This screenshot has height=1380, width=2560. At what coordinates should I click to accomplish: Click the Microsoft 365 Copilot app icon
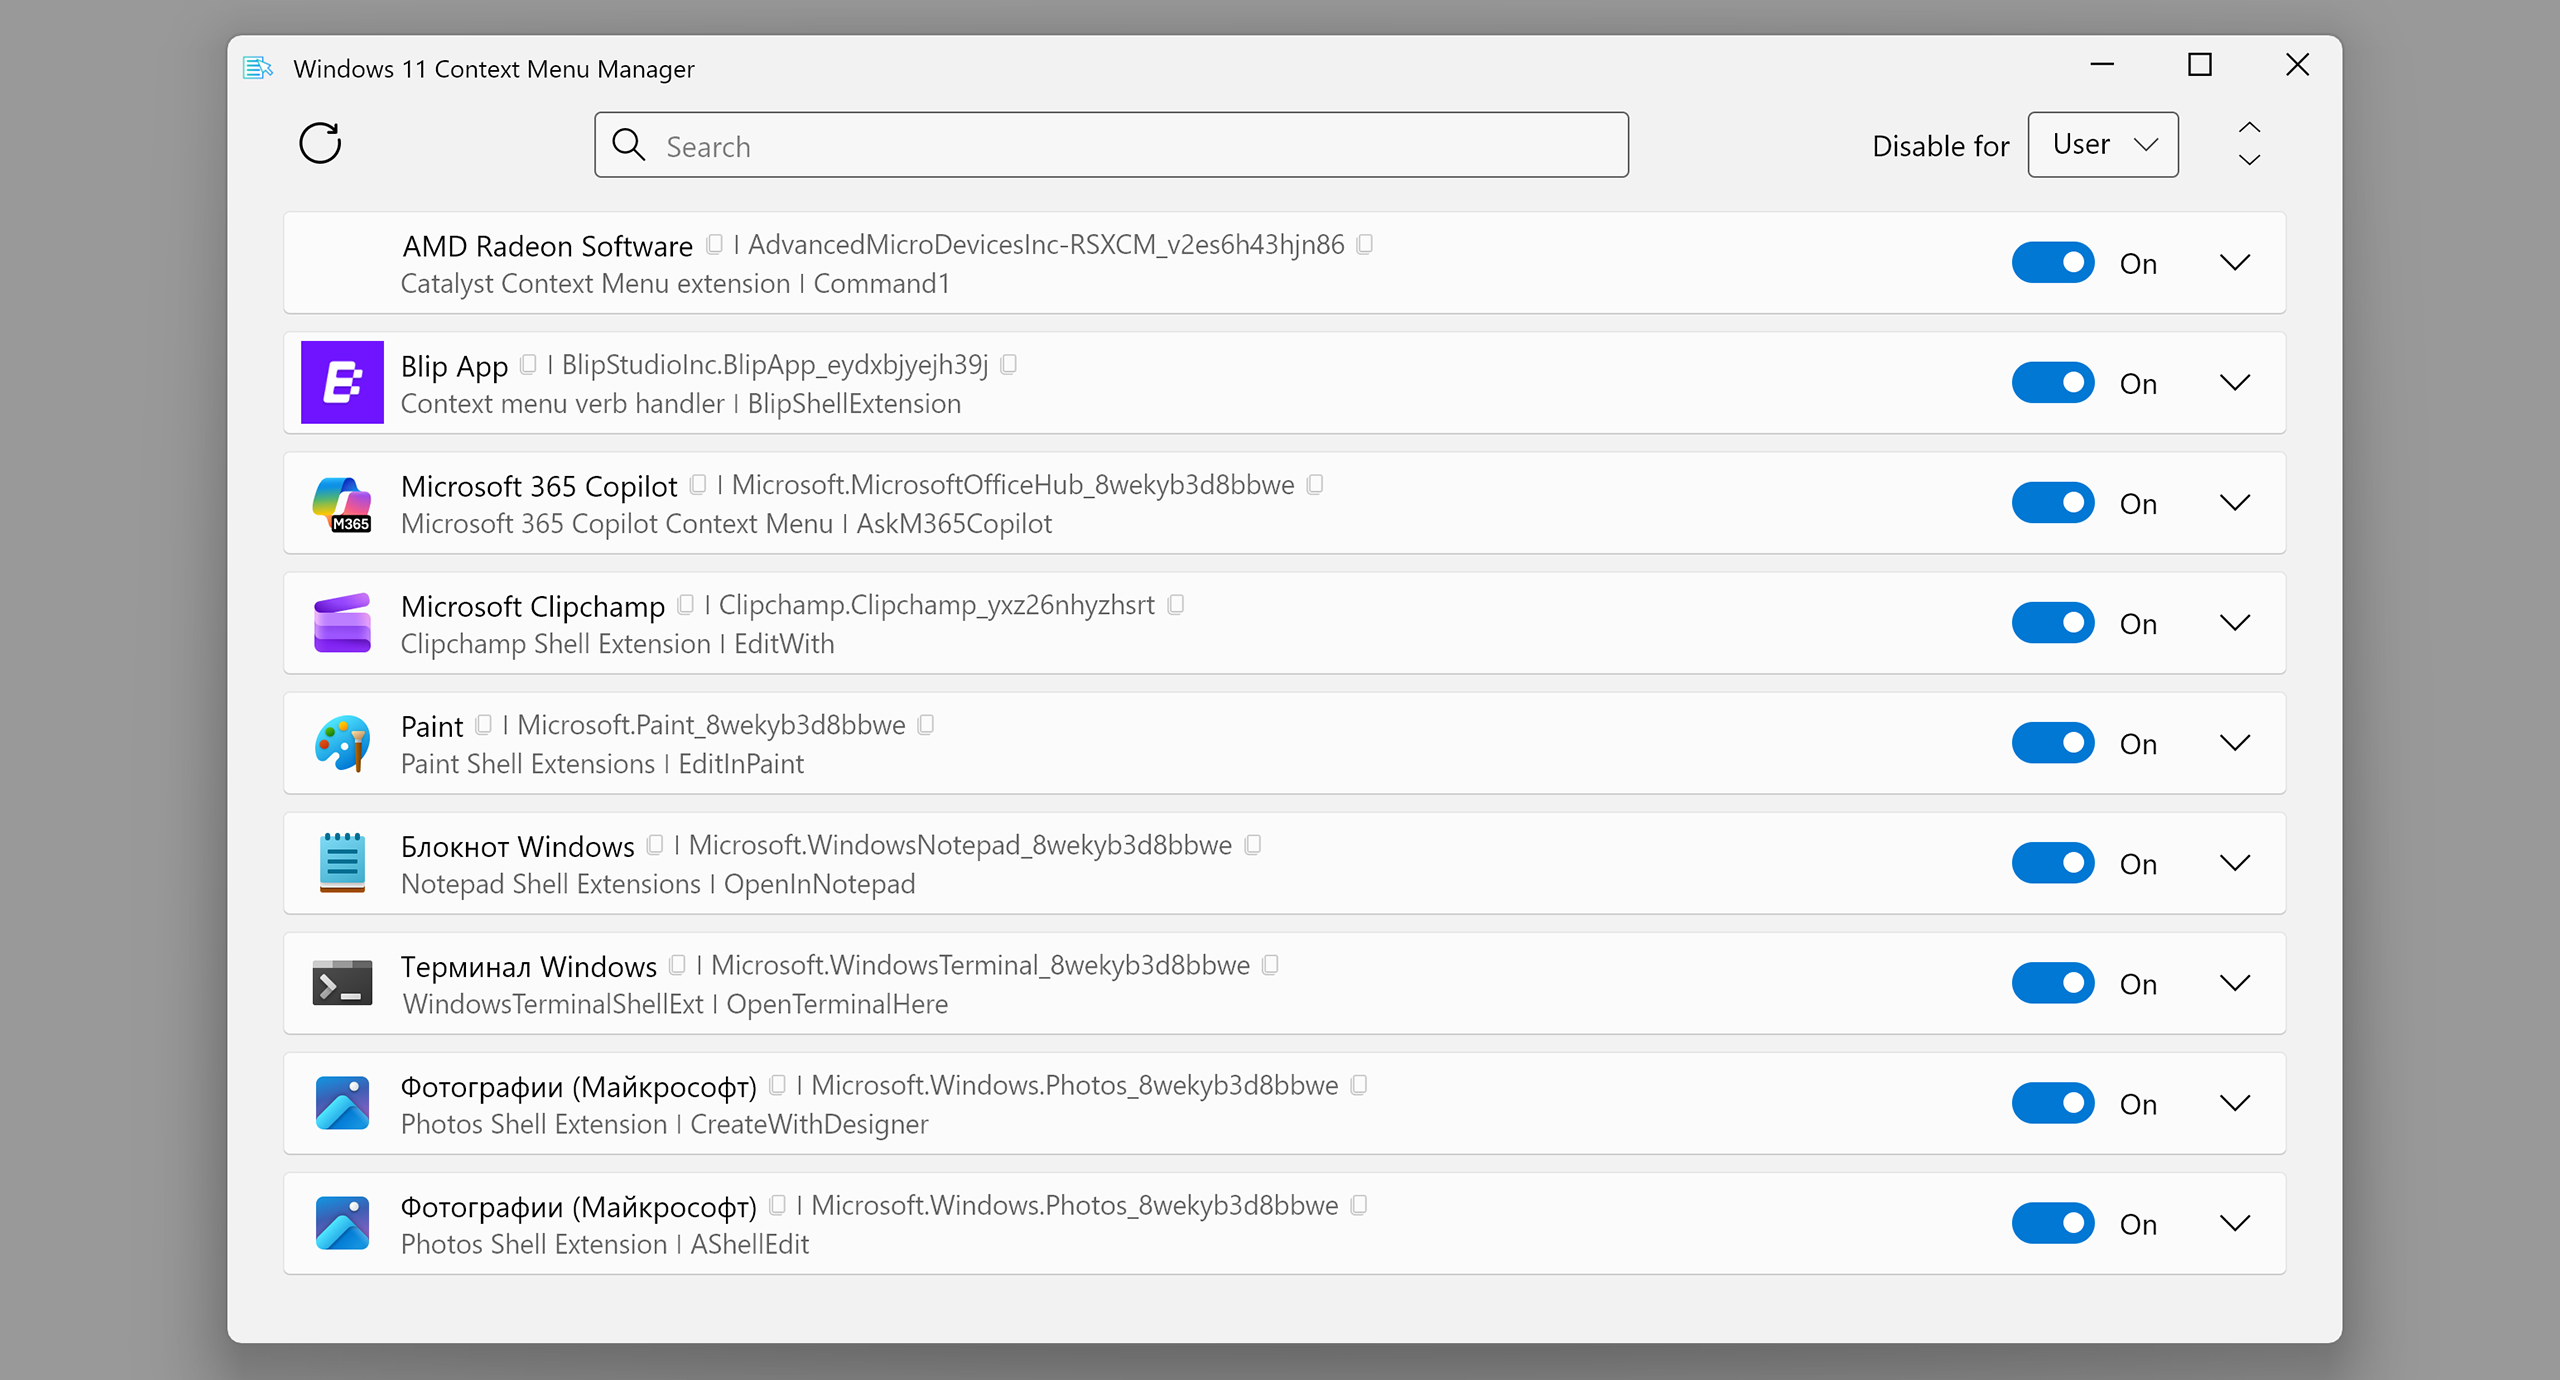click(x=342, y=503)
